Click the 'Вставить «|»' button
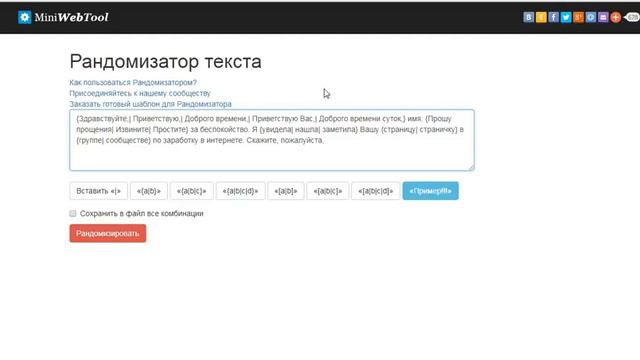Viewport: 640px width, 360px height. (98, 191)
